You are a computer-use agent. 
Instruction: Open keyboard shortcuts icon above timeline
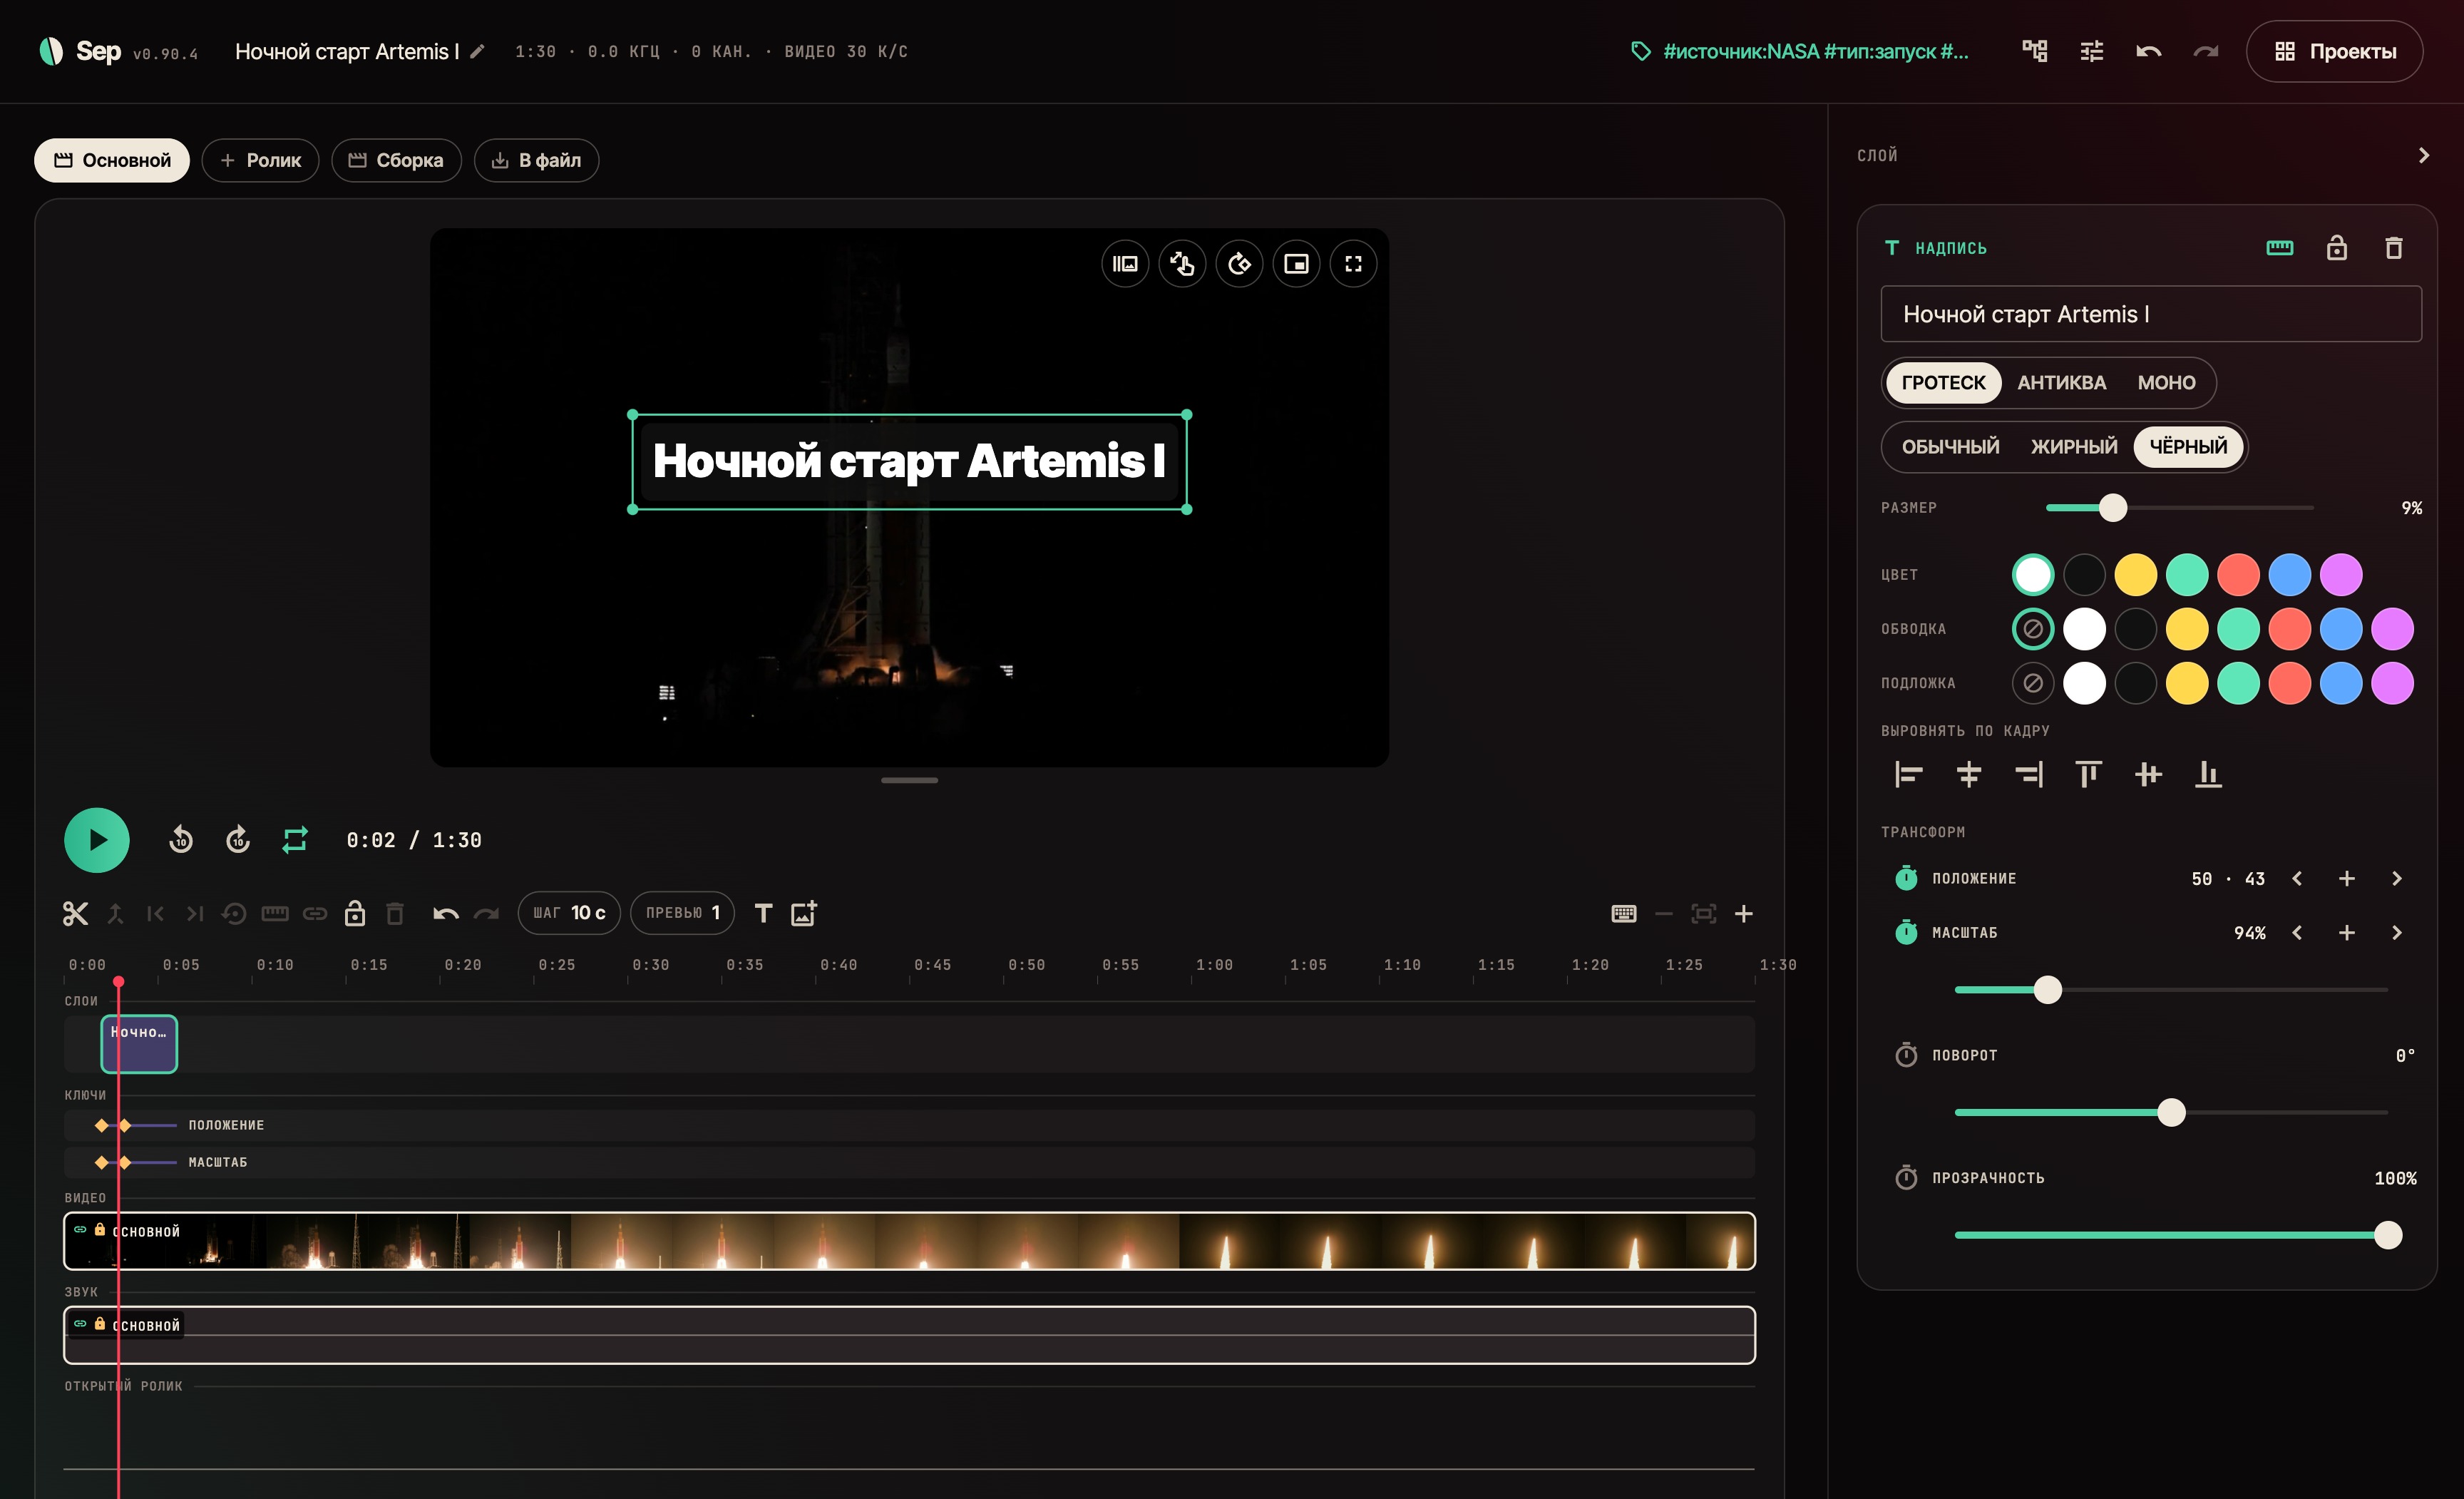tap(1624, 913)
